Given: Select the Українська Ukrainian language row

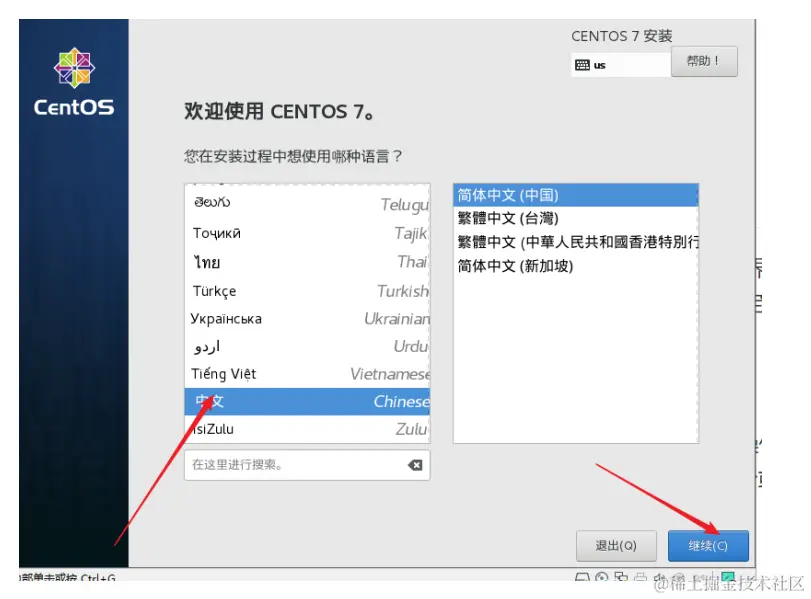Looking at the screenshot, I should coord(307,319).
